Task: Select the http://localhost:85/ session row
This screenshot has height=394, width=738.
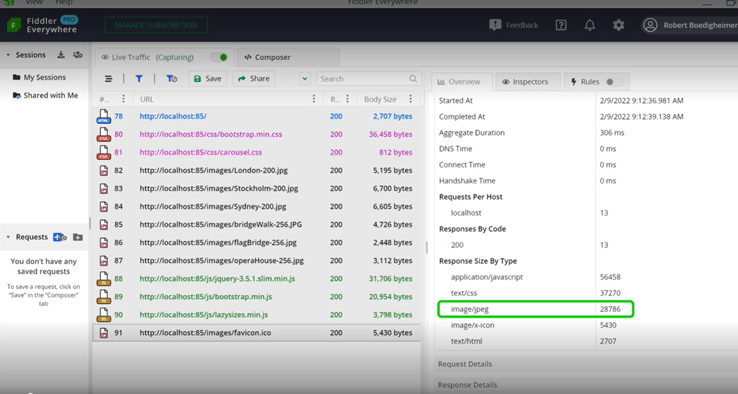Action: click(257, 116)
